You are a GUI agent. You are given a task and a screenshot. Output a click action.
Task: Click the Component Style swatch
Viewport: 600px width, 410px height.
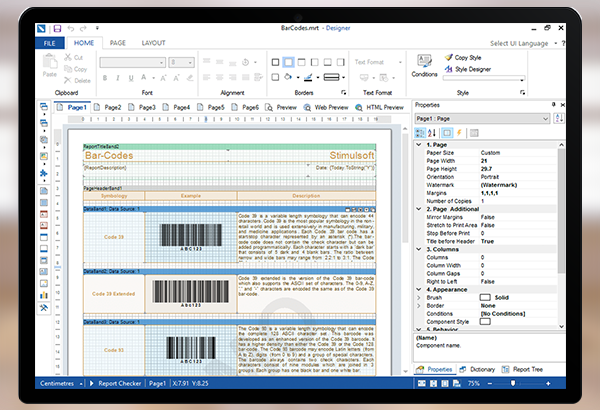[x=485, y=322]
